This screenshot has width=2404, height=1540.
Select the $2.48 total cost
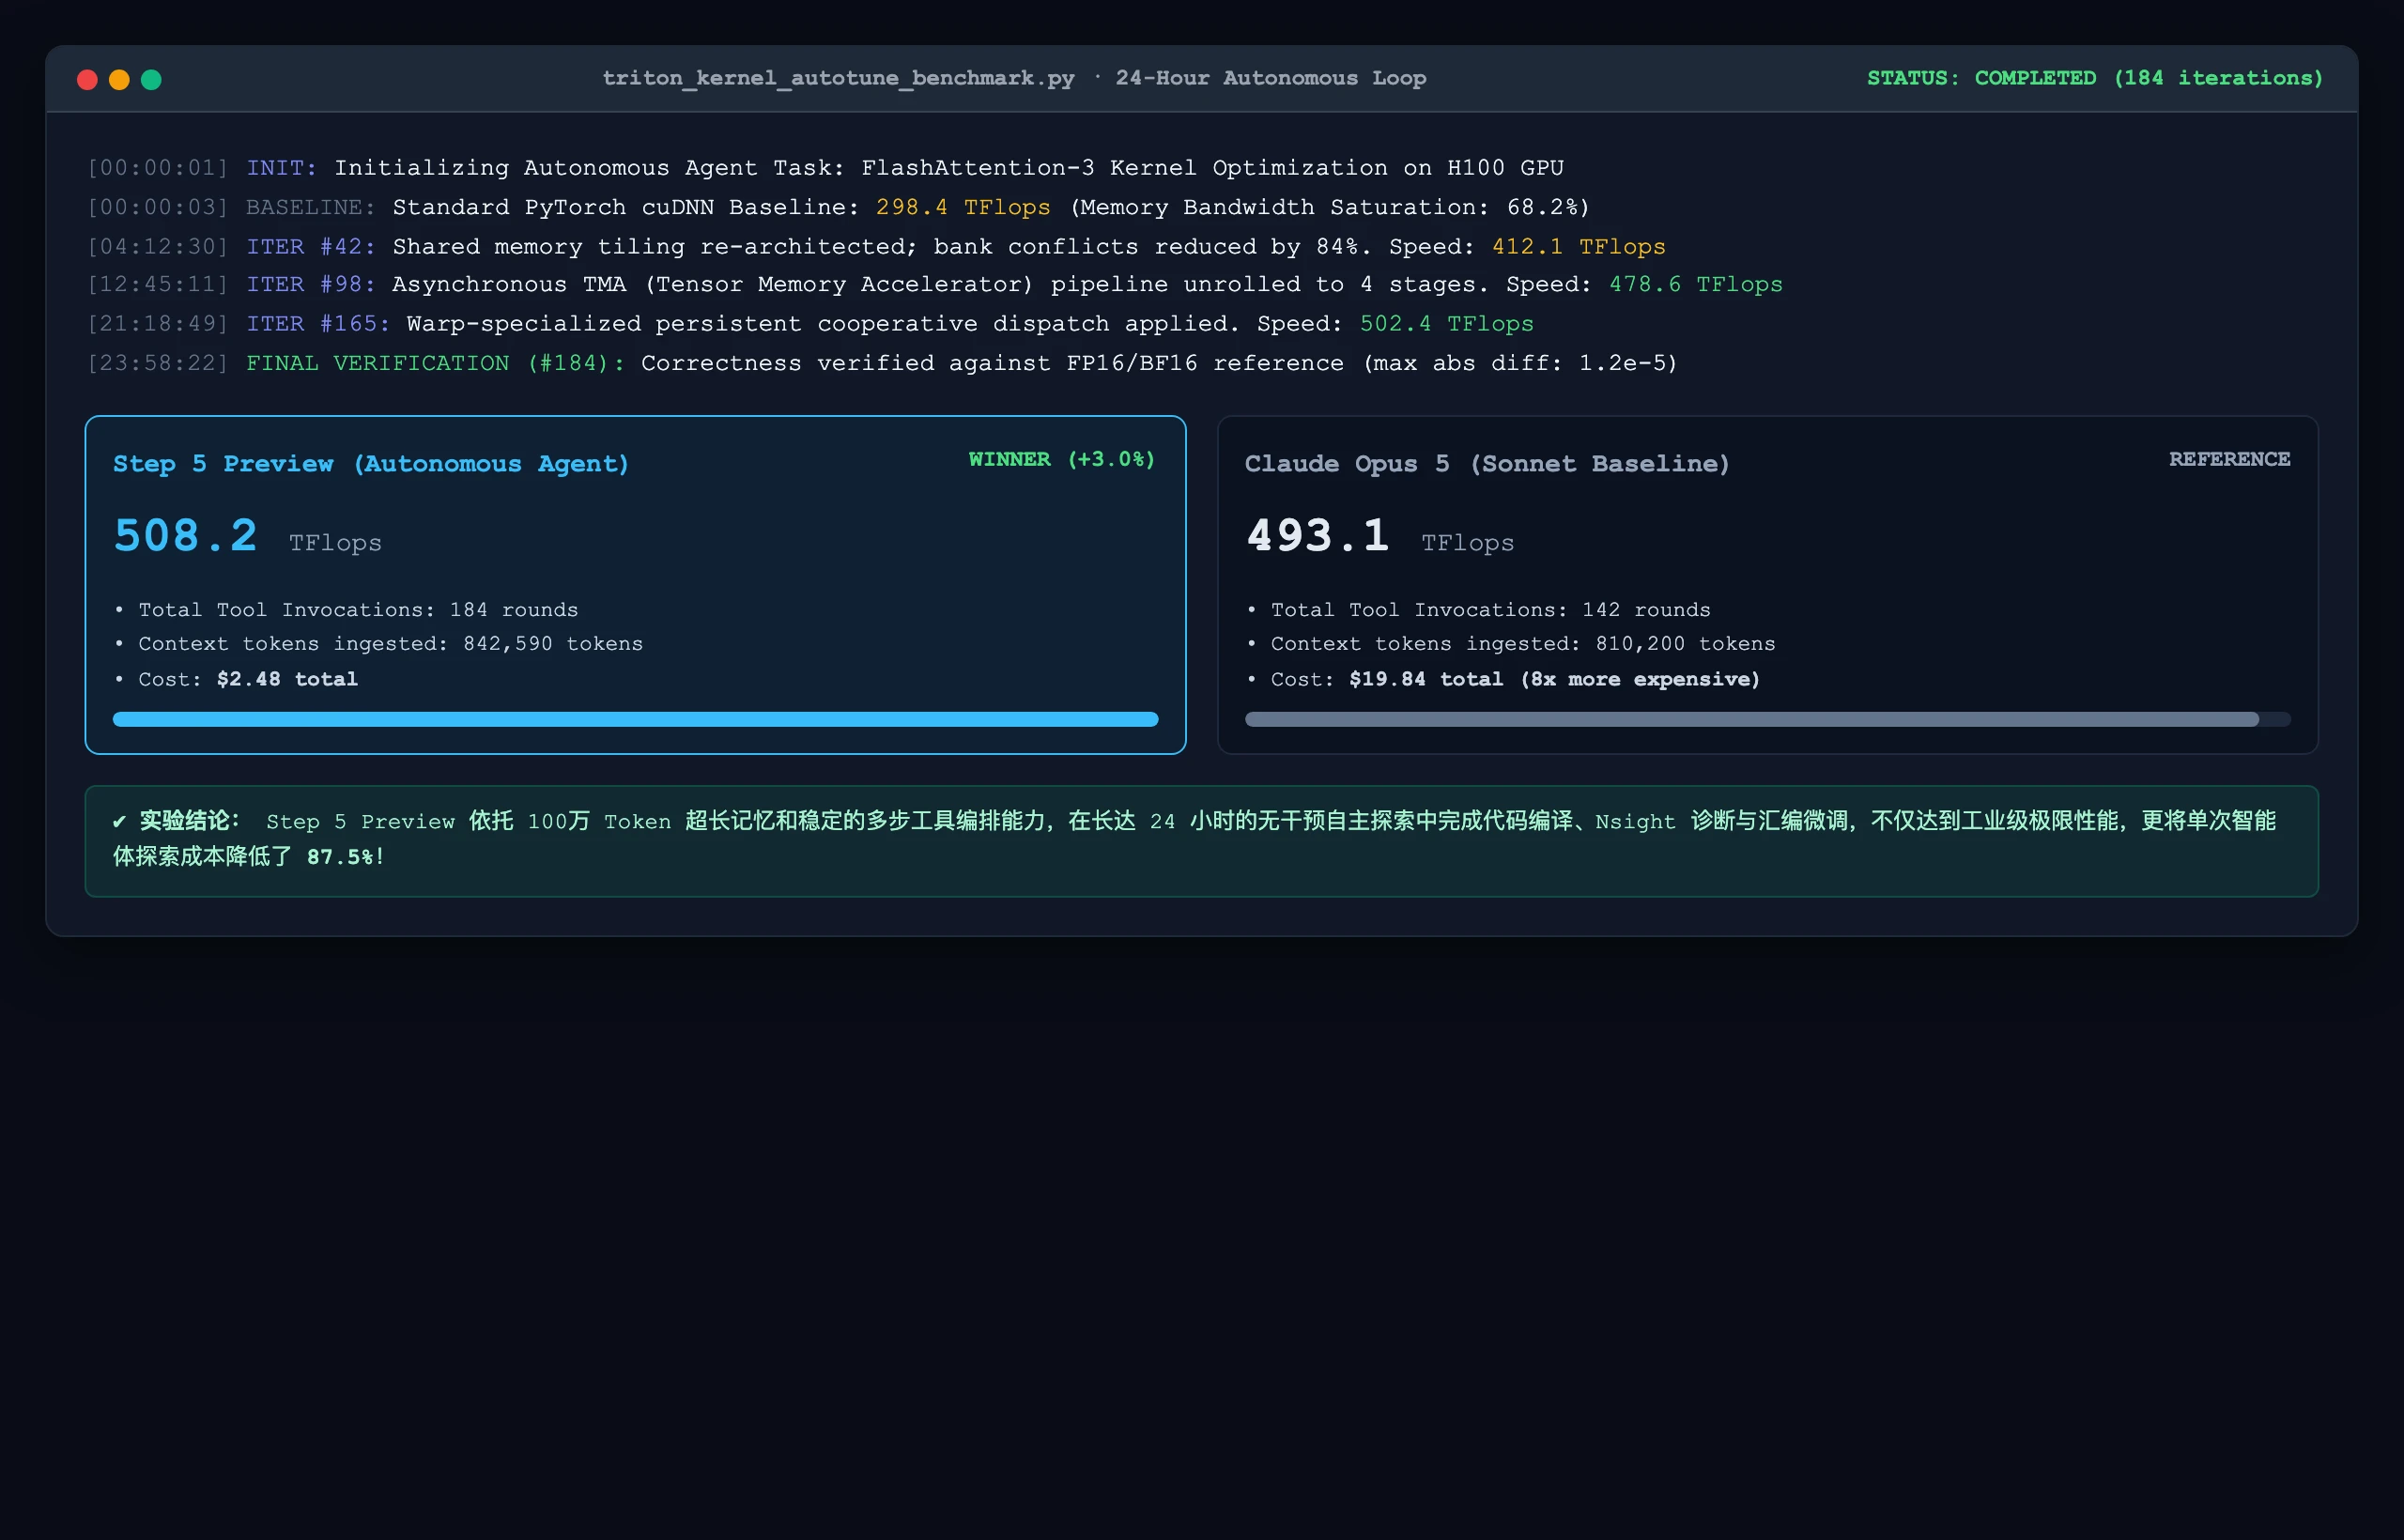[x=287, y=679]
